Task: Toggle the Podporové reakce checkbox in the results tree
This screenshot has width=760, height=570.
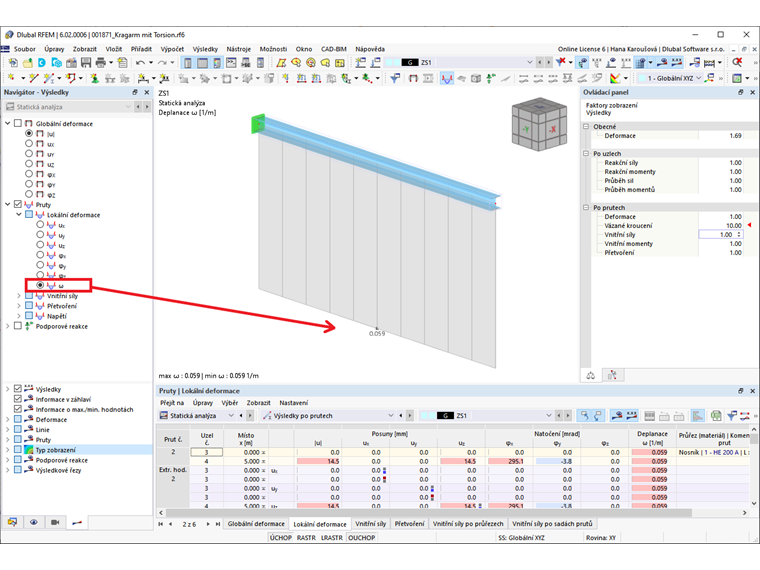Action: (x=18, y=326)
